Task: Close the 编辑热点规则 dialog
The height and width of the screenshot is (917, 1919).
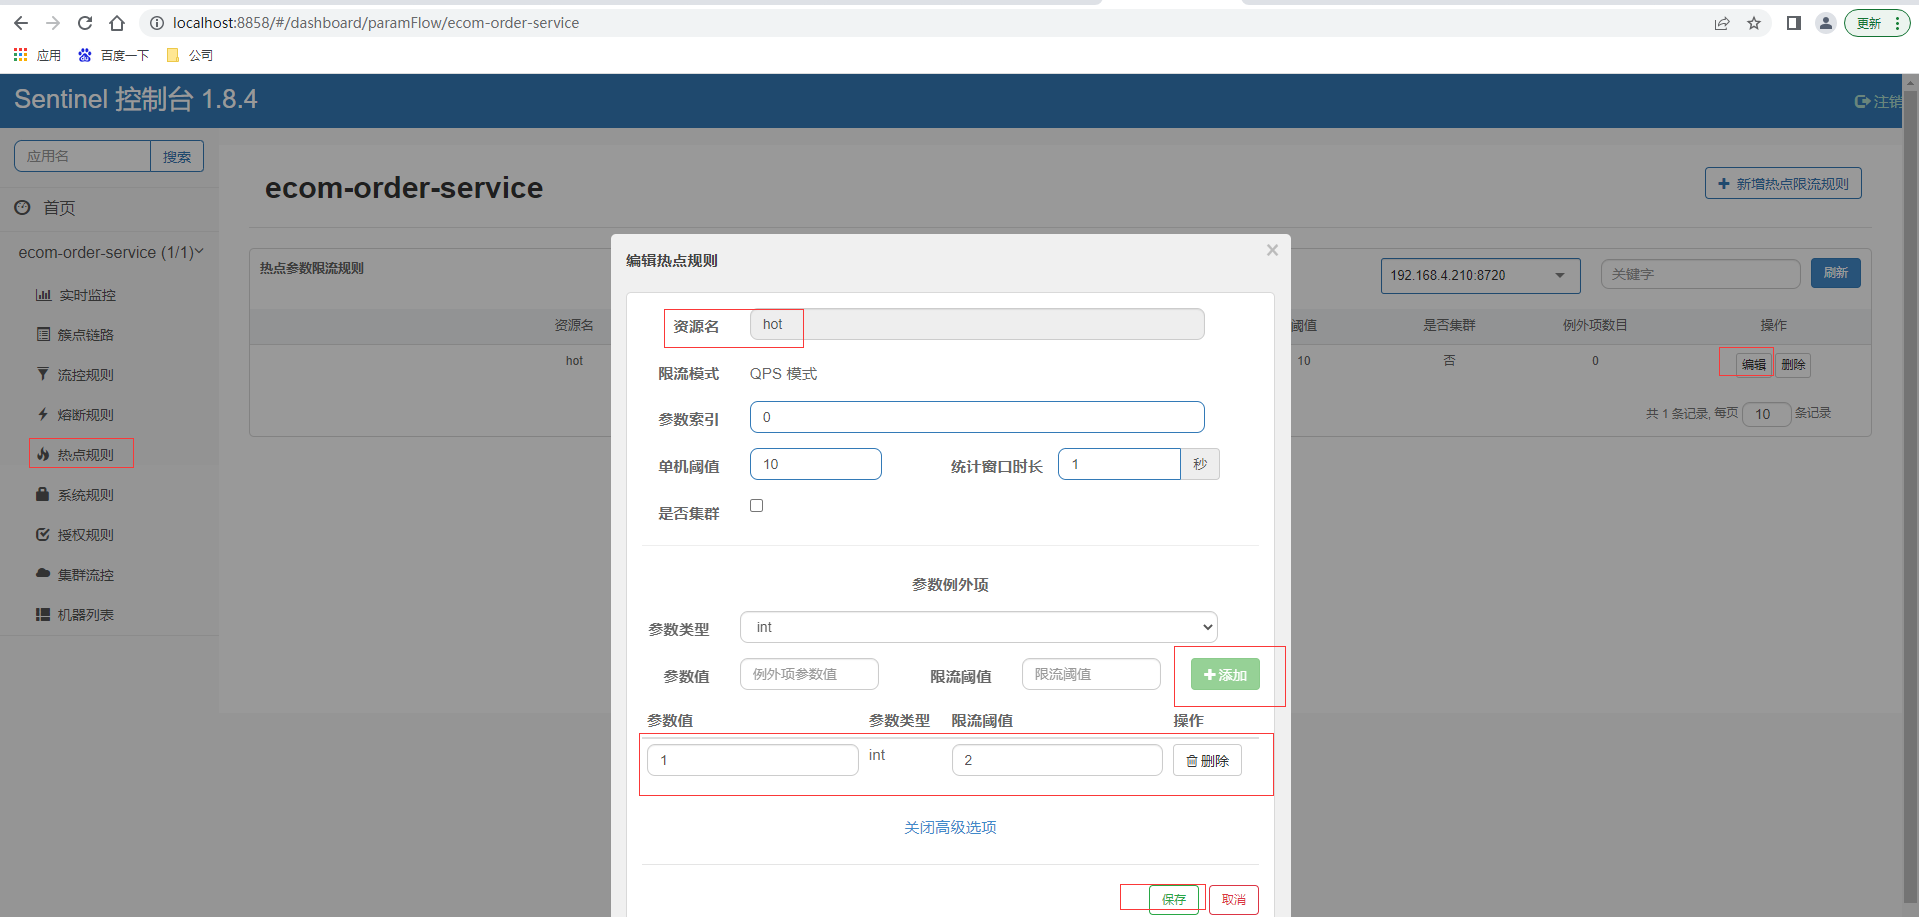Action: point(1272,250)
